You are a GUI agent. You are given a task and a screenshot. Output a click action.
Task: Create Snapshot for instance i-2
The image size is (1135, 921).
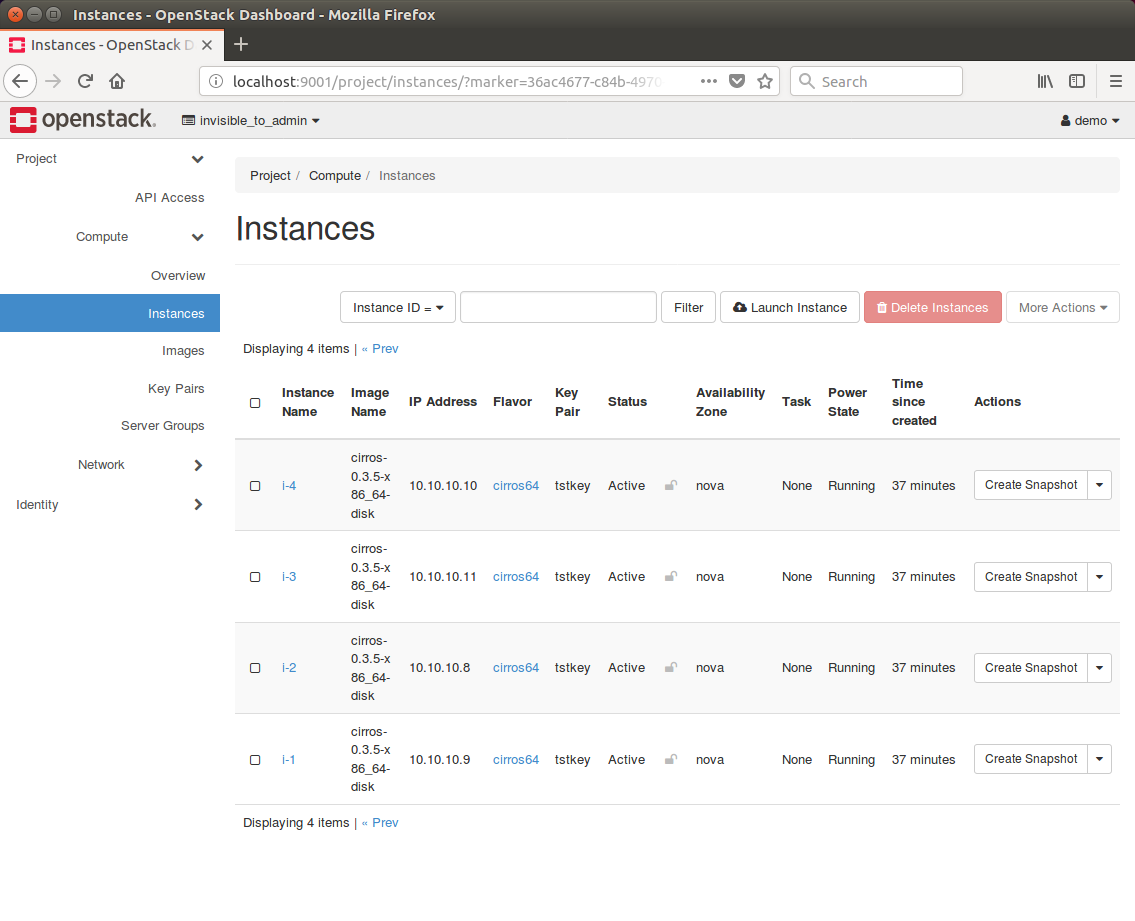pos(1031,668)
